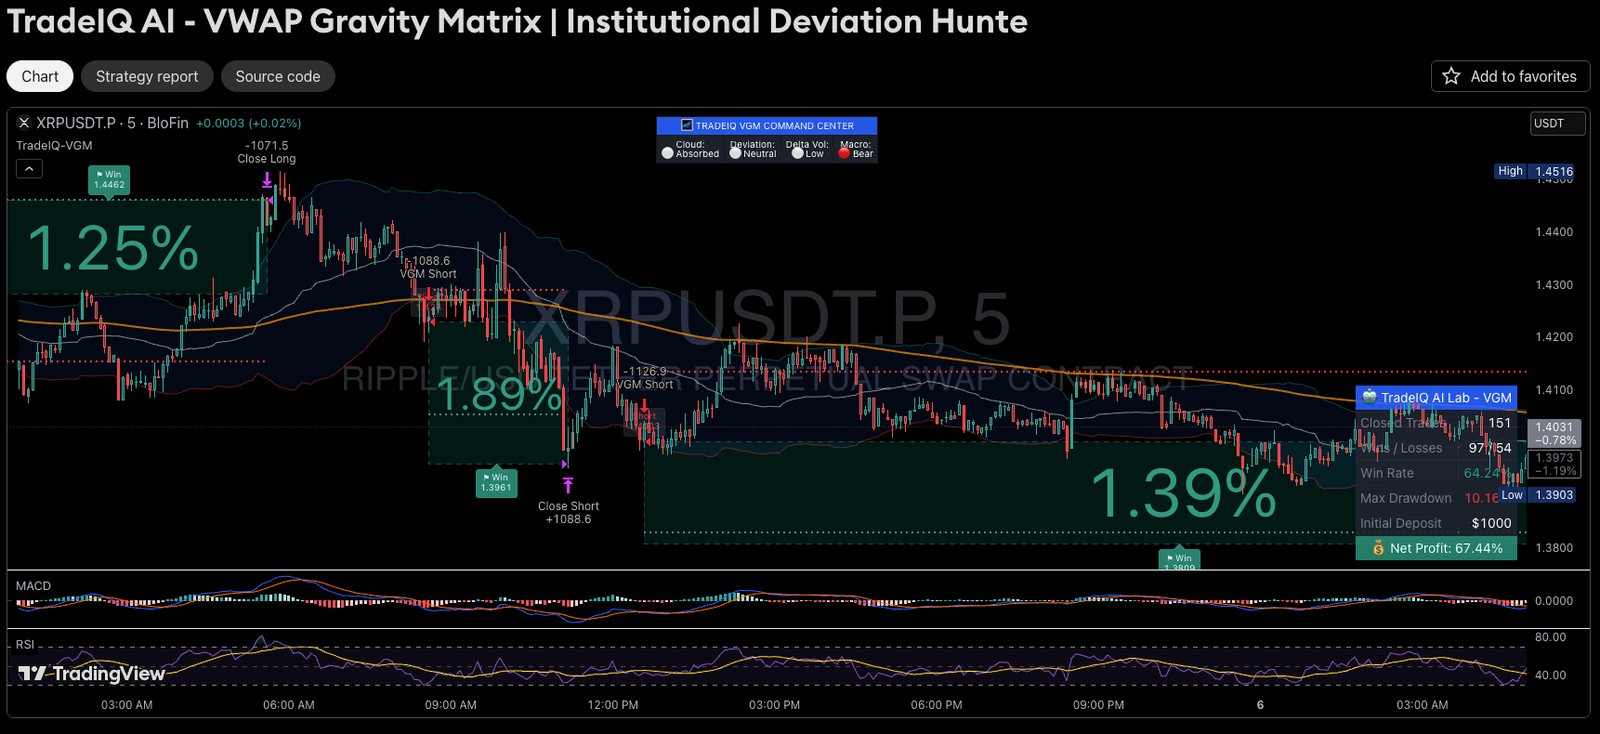This screenshot has width=1600, height=734.
Task: Switch to the Strategy report tab
Action: [x=147, y=76]
